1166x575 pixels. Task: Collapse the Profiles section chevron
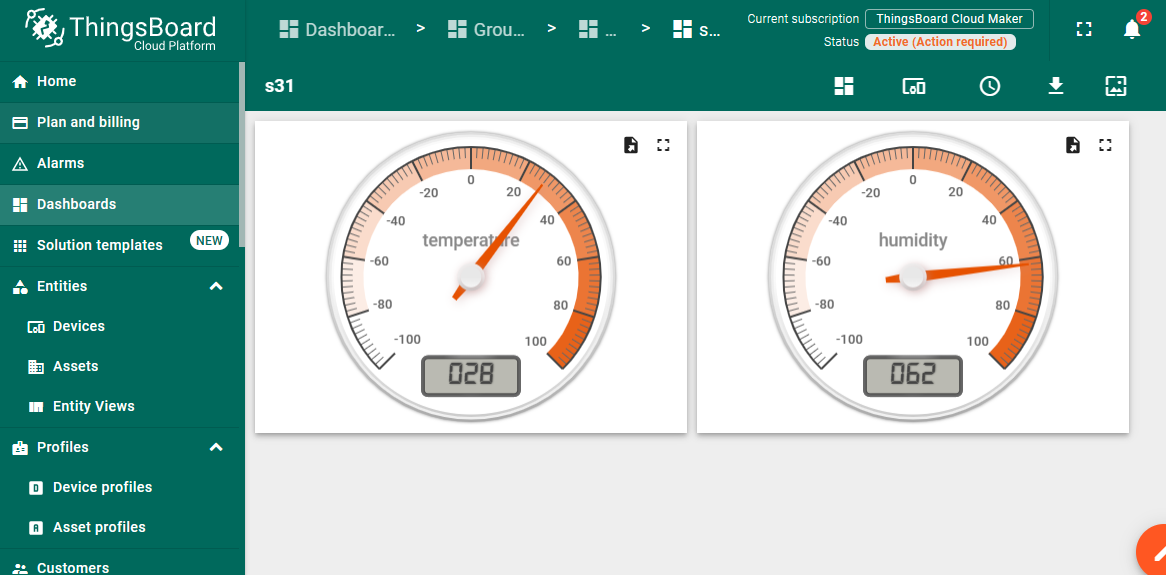point(216,447)
